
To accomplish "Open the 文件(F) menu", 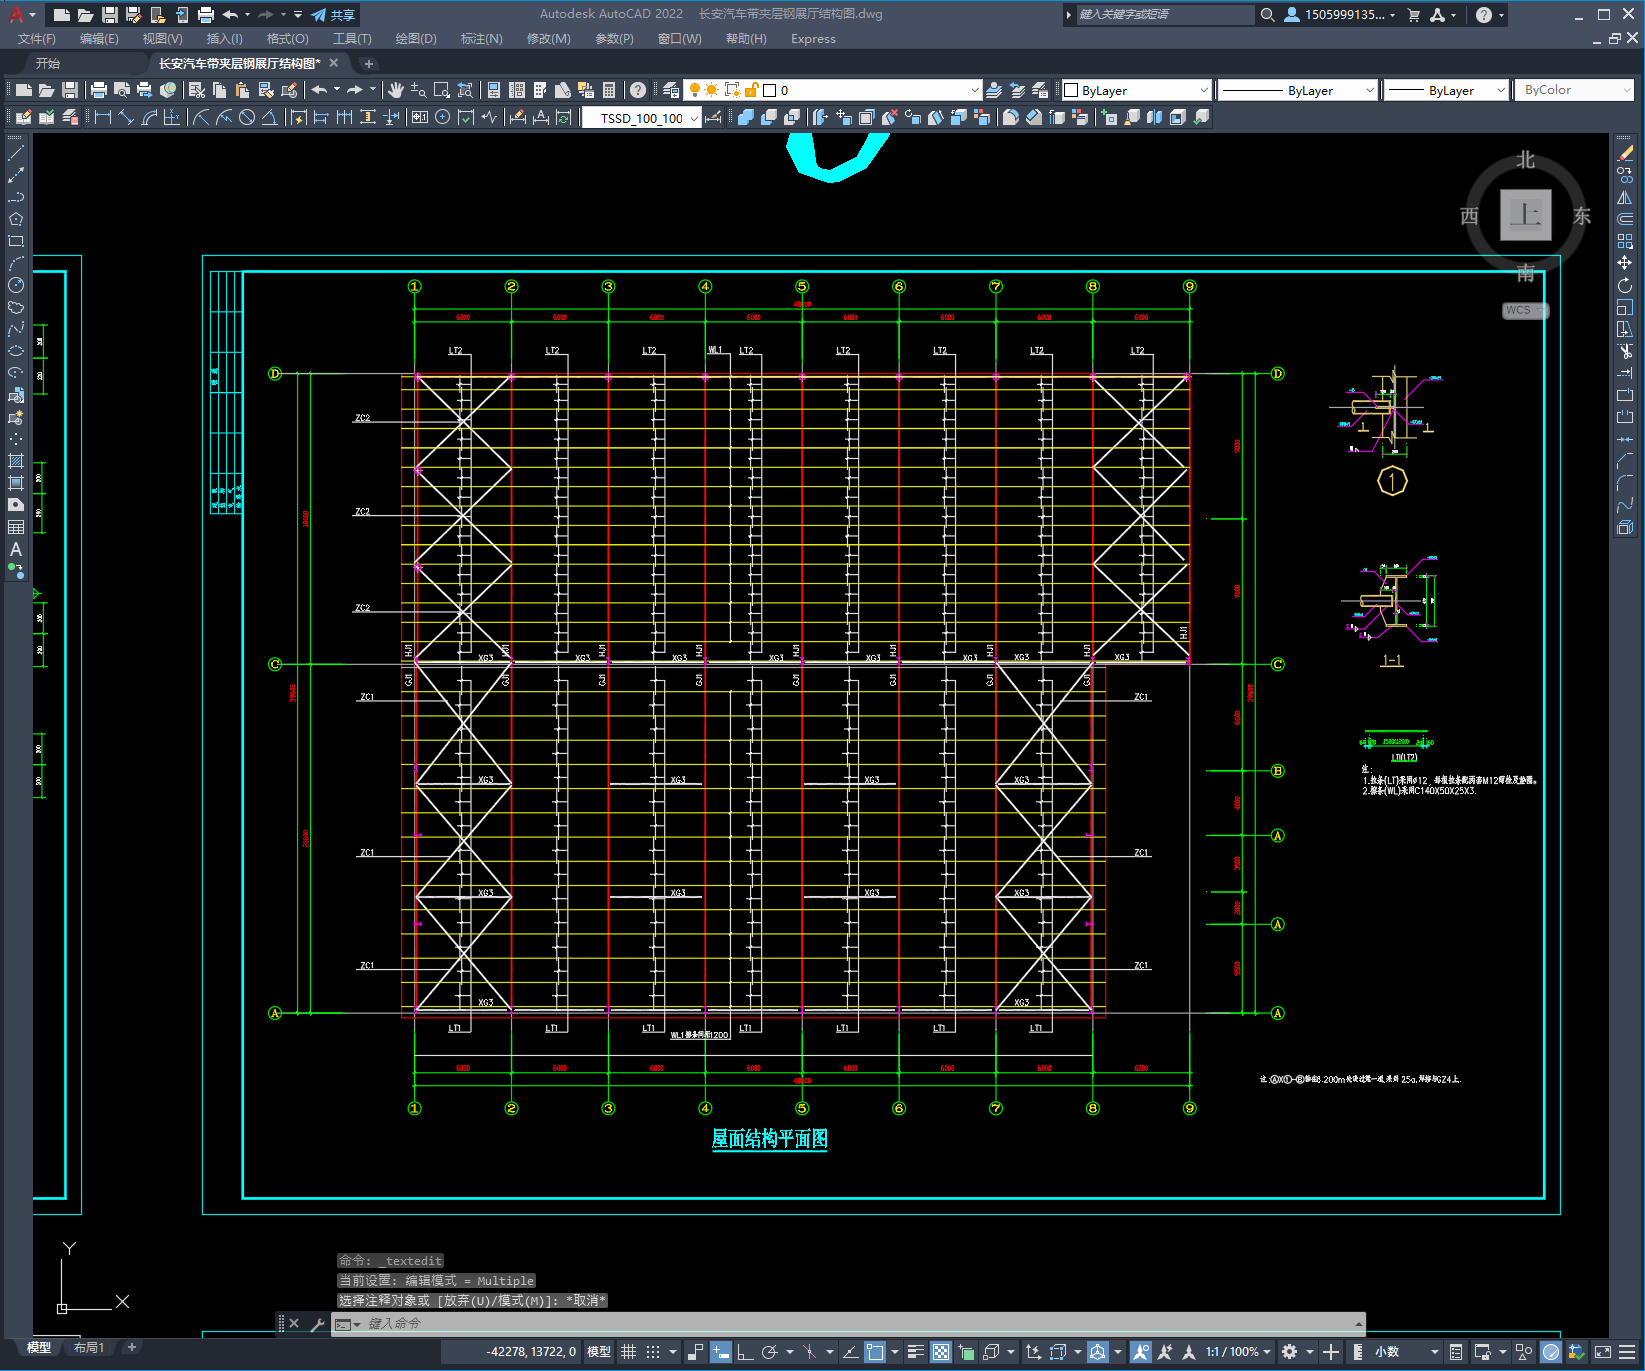I will pos(37,39).
